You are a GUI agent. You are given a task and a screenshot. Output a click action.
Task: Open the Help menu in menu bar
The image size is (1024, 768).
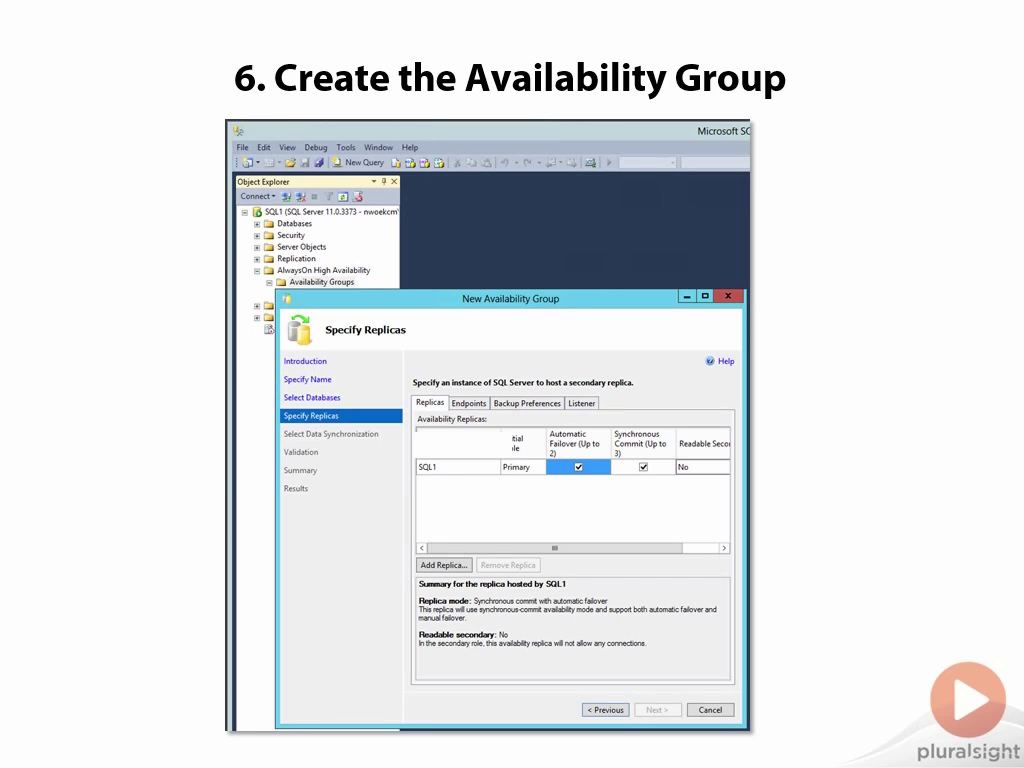point(409,148)
